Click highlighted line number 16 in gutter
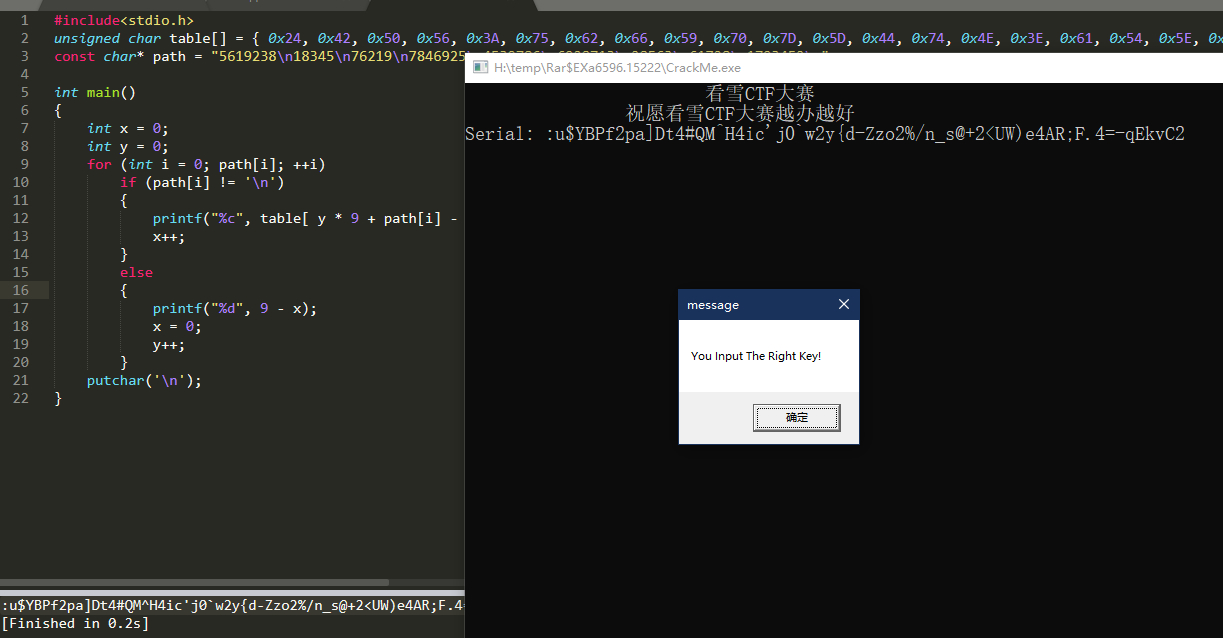1223x638 pixels. tap(21, 290)
